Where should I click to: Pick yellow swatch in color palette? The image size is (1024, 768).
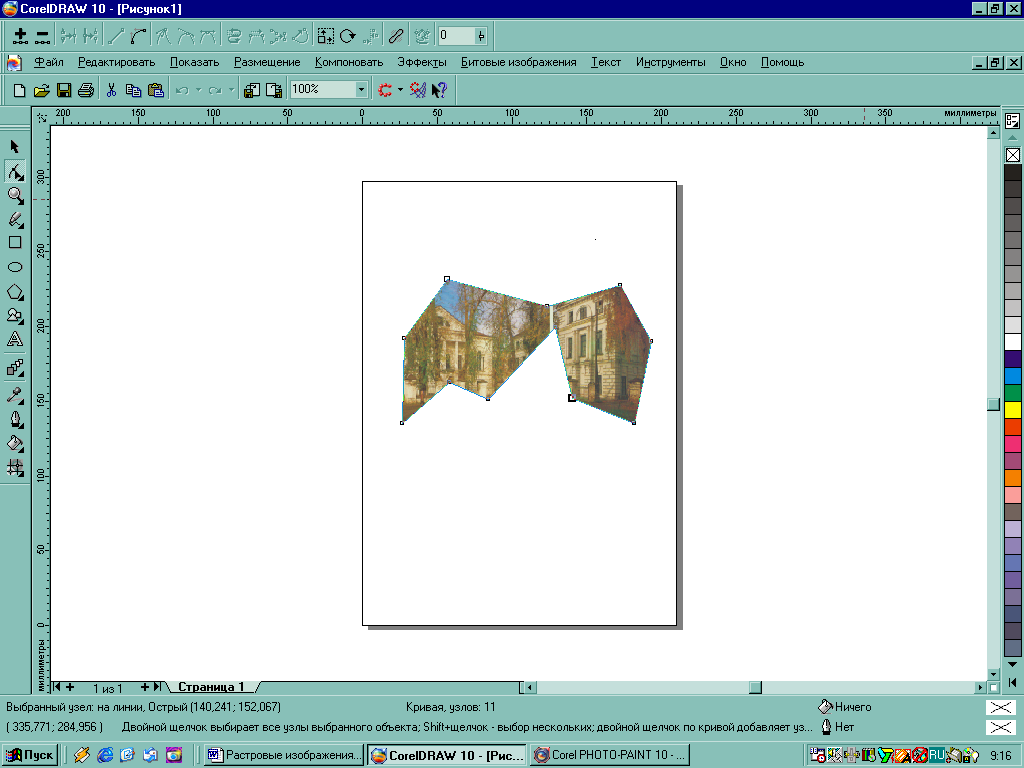tap(1013, 410)
